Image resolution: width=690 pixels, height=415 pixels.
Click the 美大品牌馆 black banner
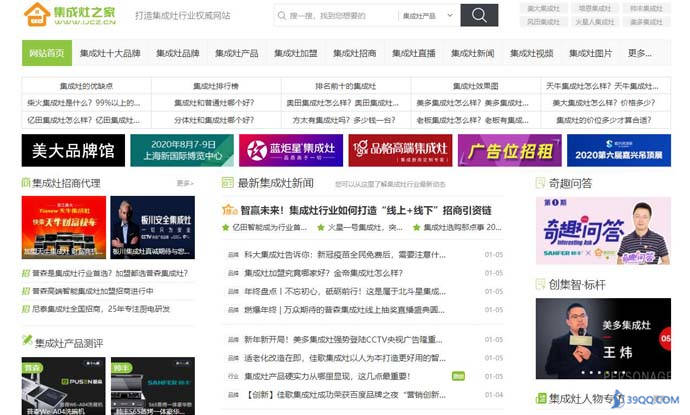coord(73,151)
